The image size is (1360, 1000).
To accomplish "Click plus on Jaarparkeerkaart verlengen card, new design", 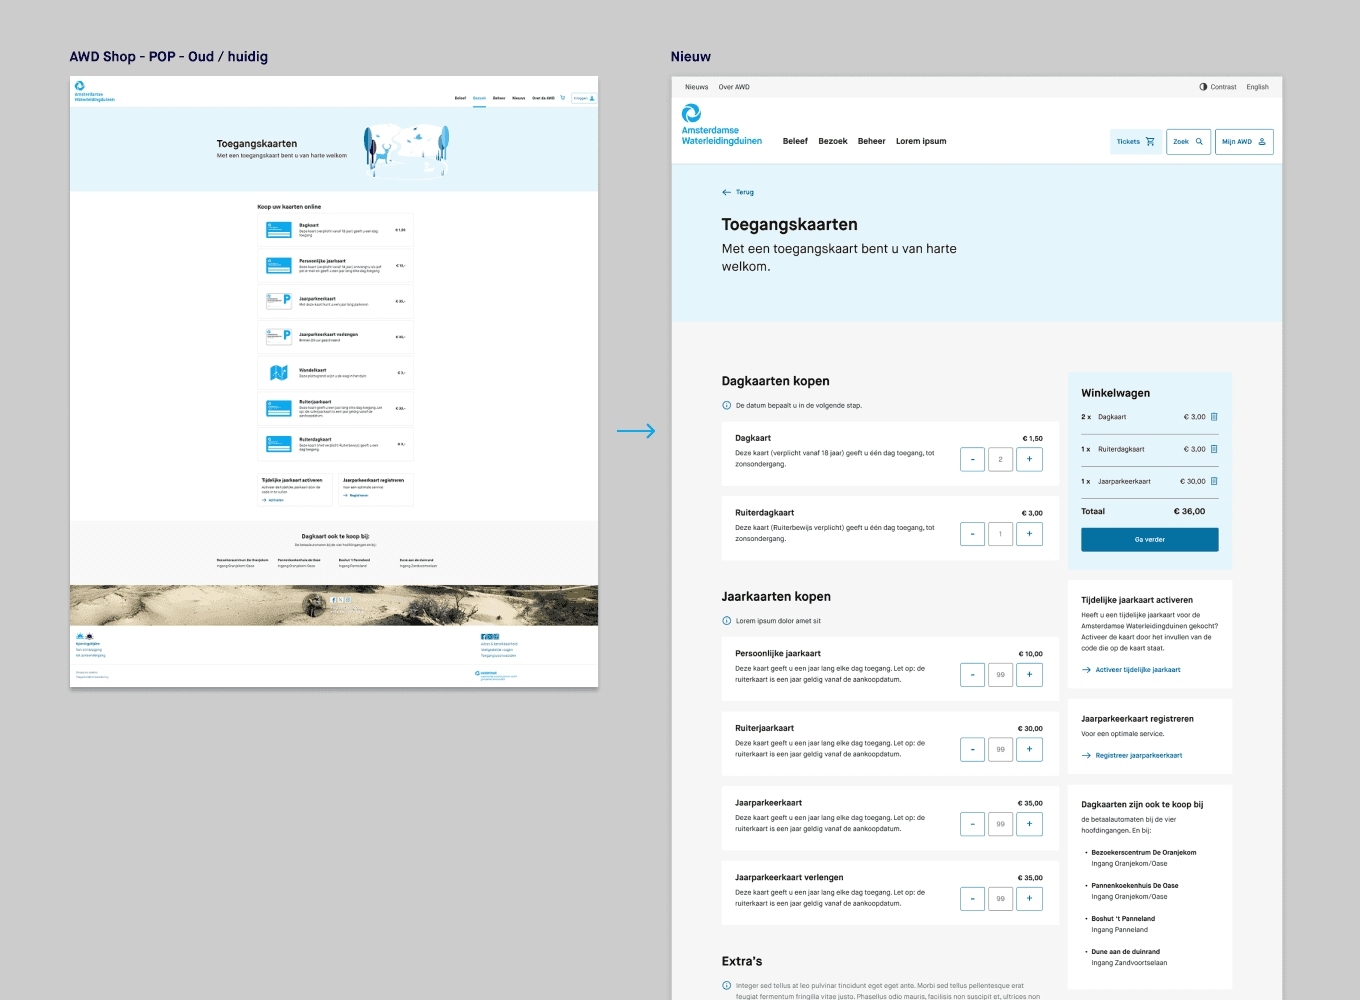I will [x=1029, y=899].
